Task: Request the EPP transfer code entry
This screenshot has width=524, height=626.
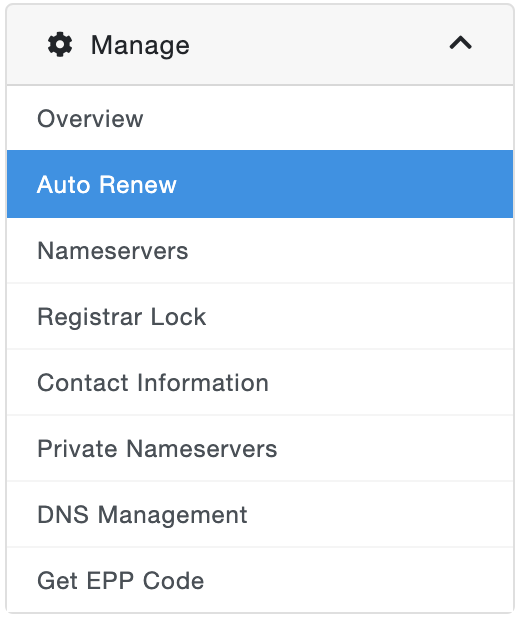Action: (260, 580)
